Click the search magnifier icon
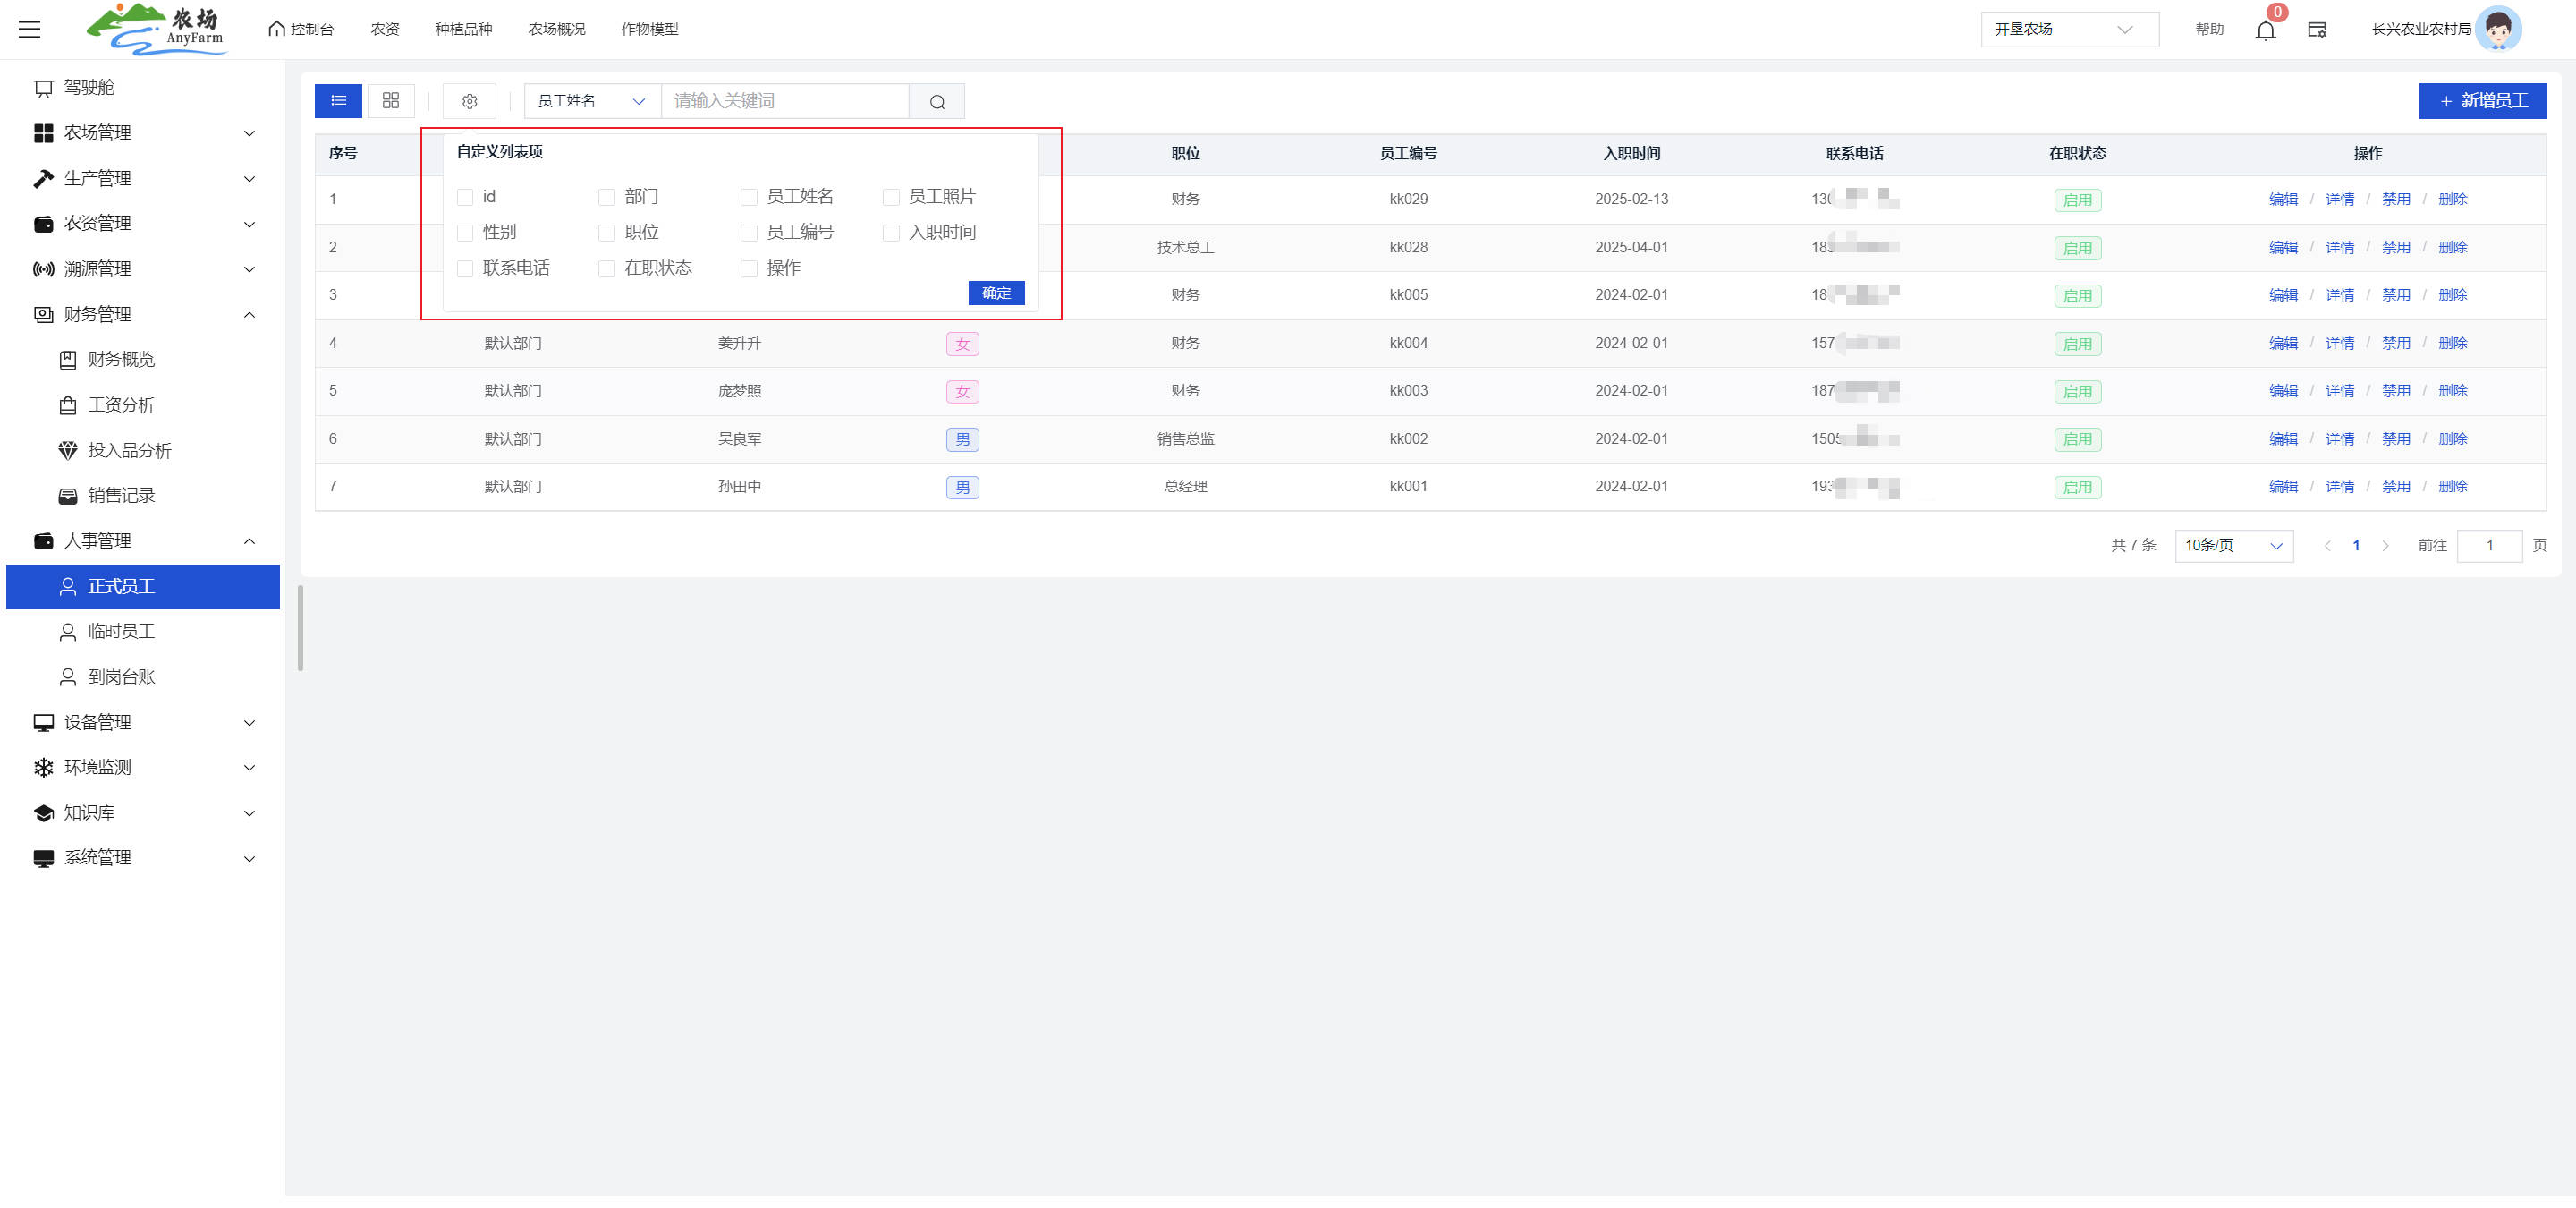Viewport: 2576px width, 1208px height. click(937, 101)
